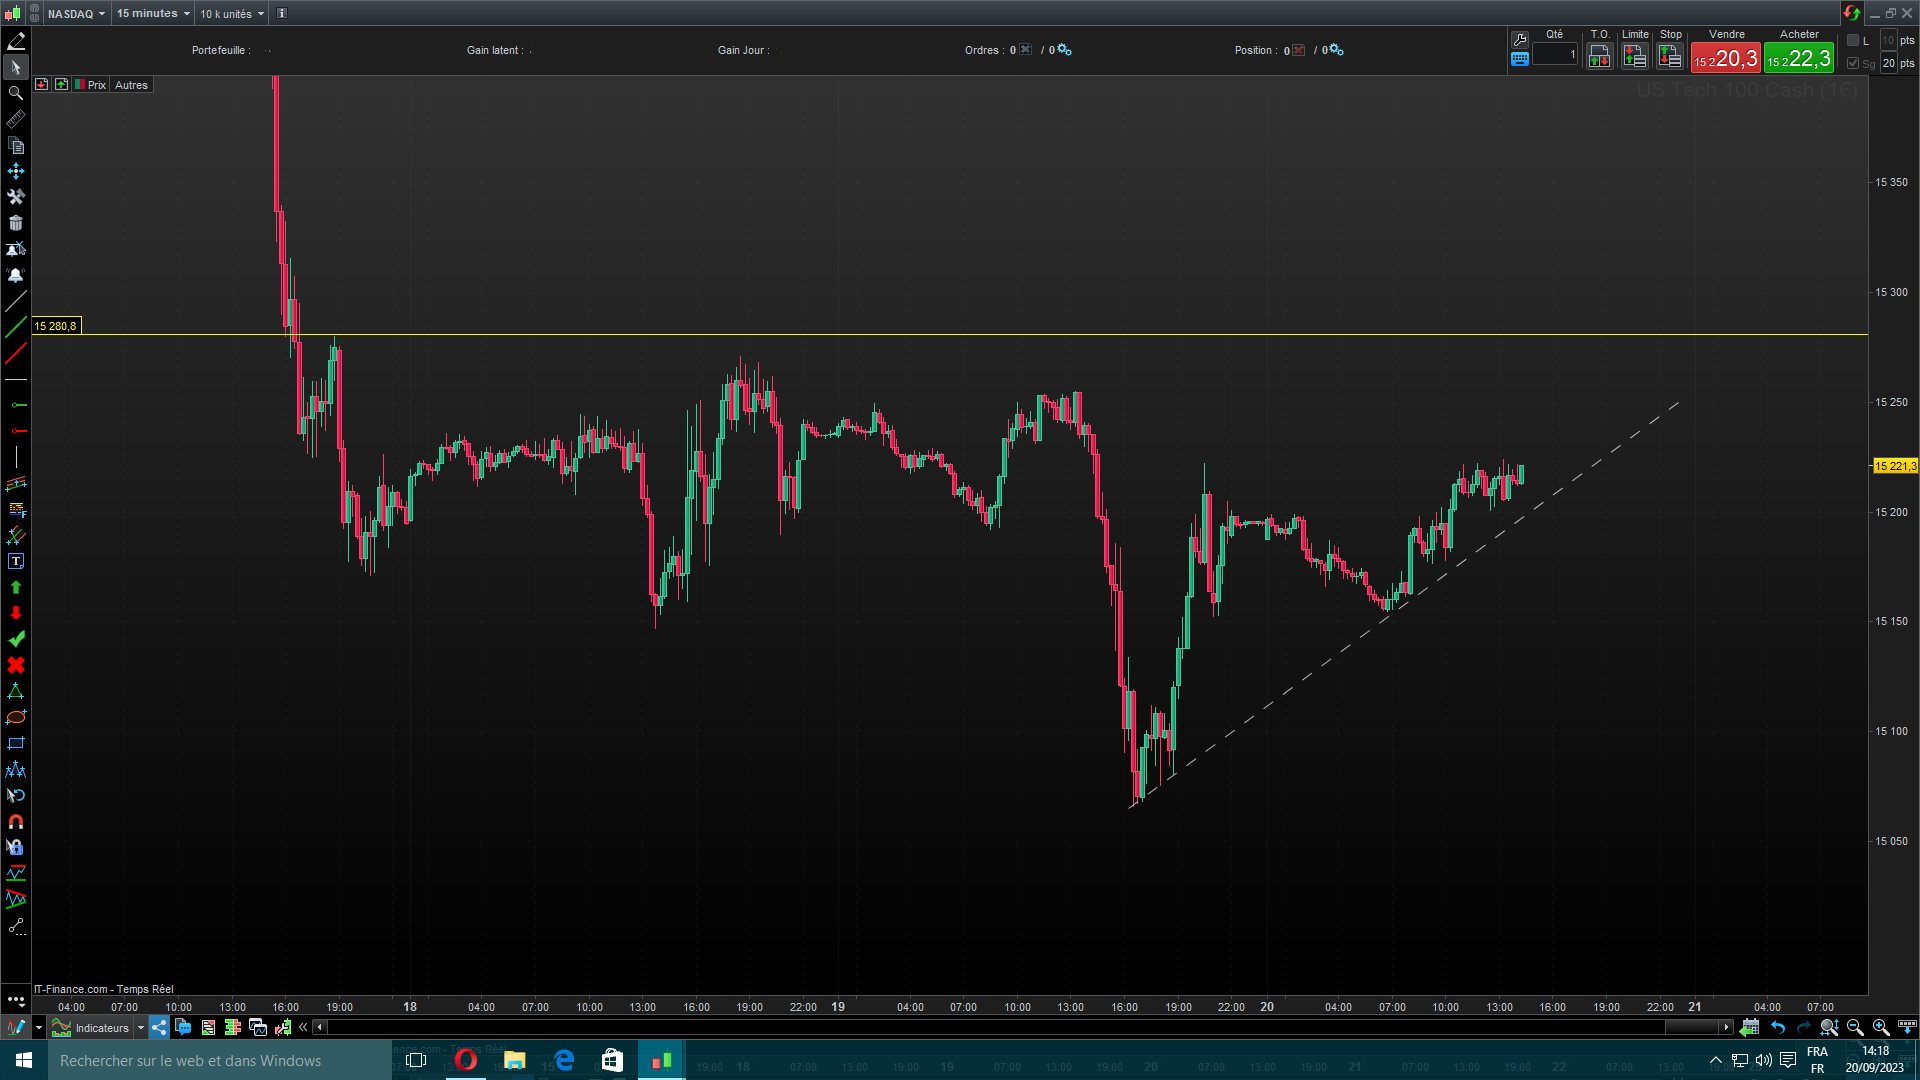Insert a red down arrow marker

pos(16,613)
